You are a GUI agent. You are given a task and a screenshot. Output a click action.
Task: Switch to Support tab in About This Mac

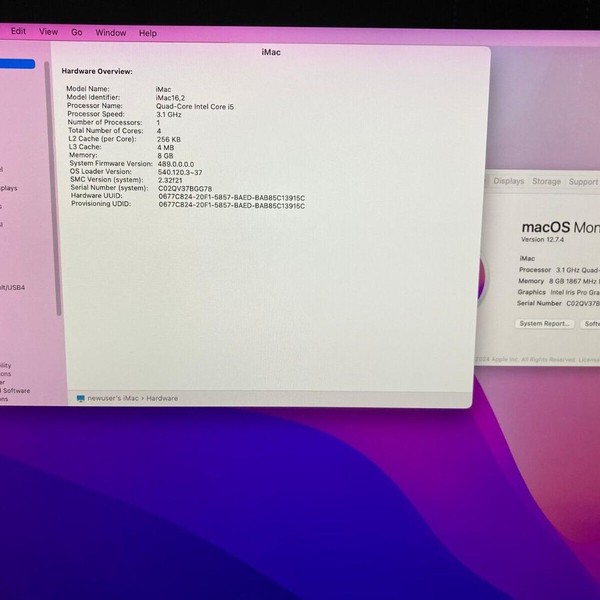click(x=583, y=181)
